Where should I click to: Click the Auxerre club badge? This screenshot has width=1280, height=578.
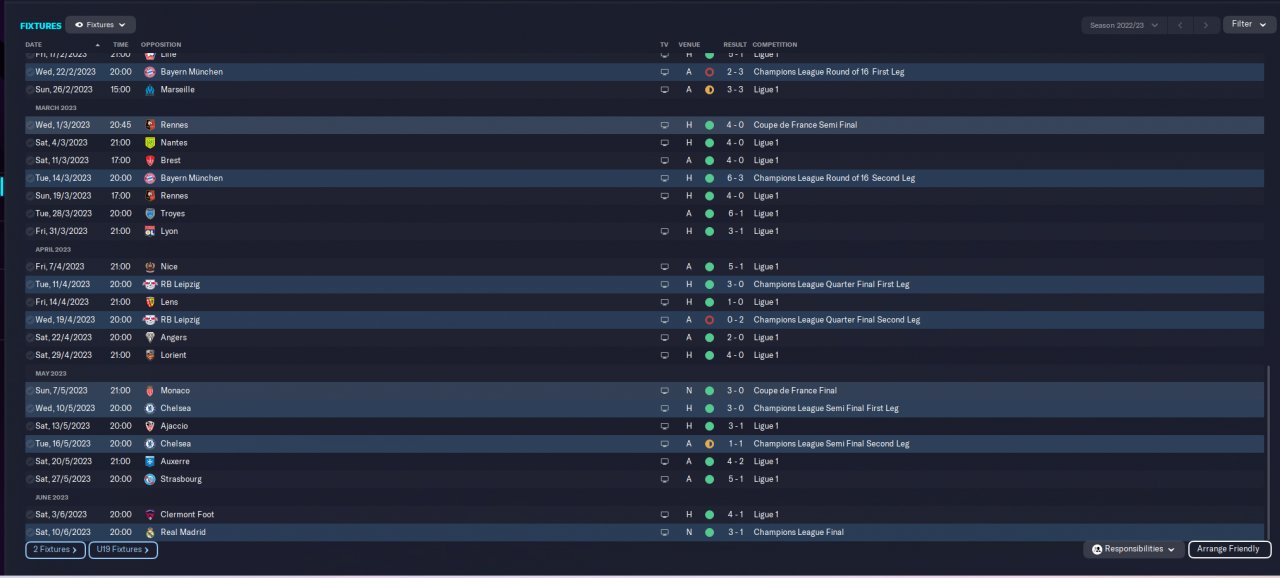click(x=150, y=461)
